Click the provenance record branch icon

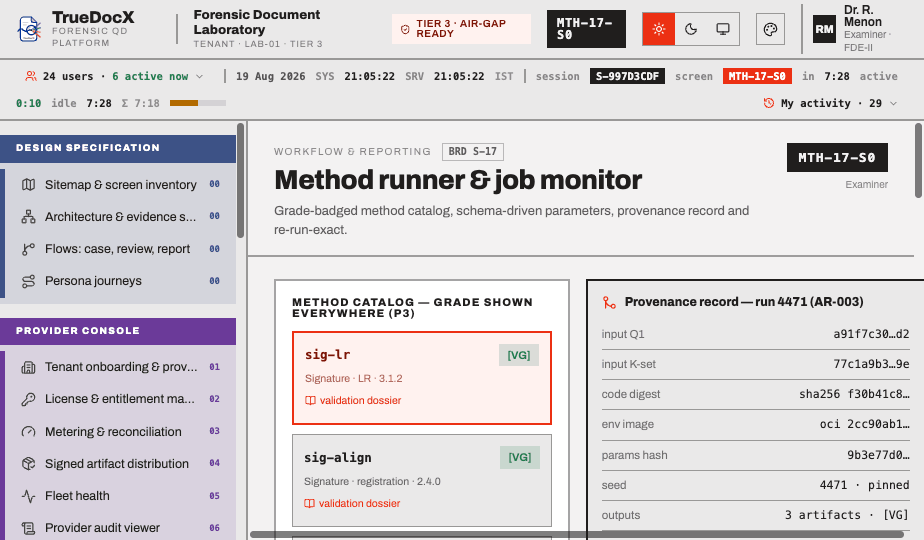[x=609, y=302]
